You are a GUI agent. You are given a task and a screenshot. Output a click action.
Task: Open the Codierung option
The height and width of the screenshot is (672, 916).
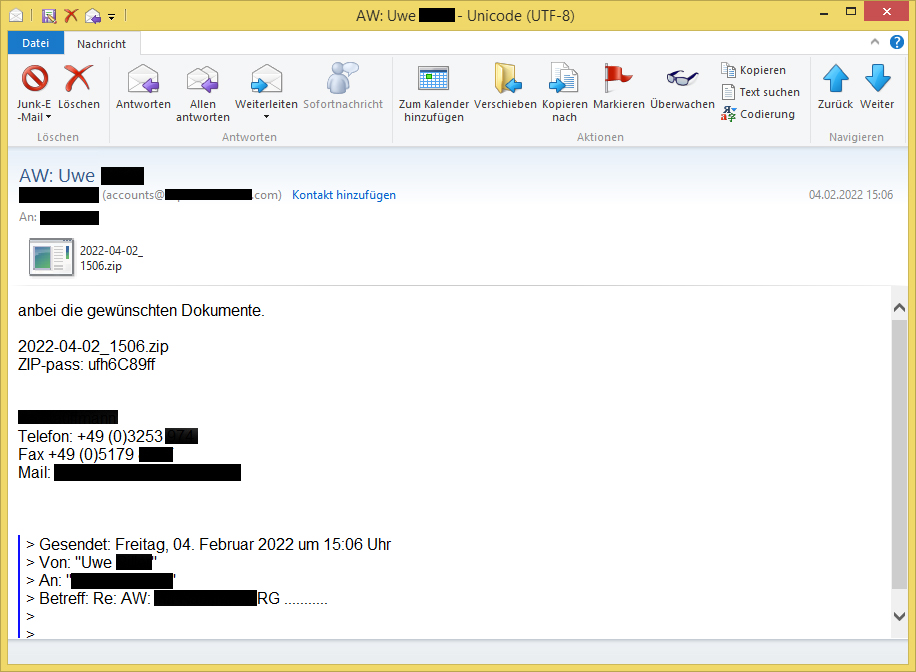[x=758, y=114]
